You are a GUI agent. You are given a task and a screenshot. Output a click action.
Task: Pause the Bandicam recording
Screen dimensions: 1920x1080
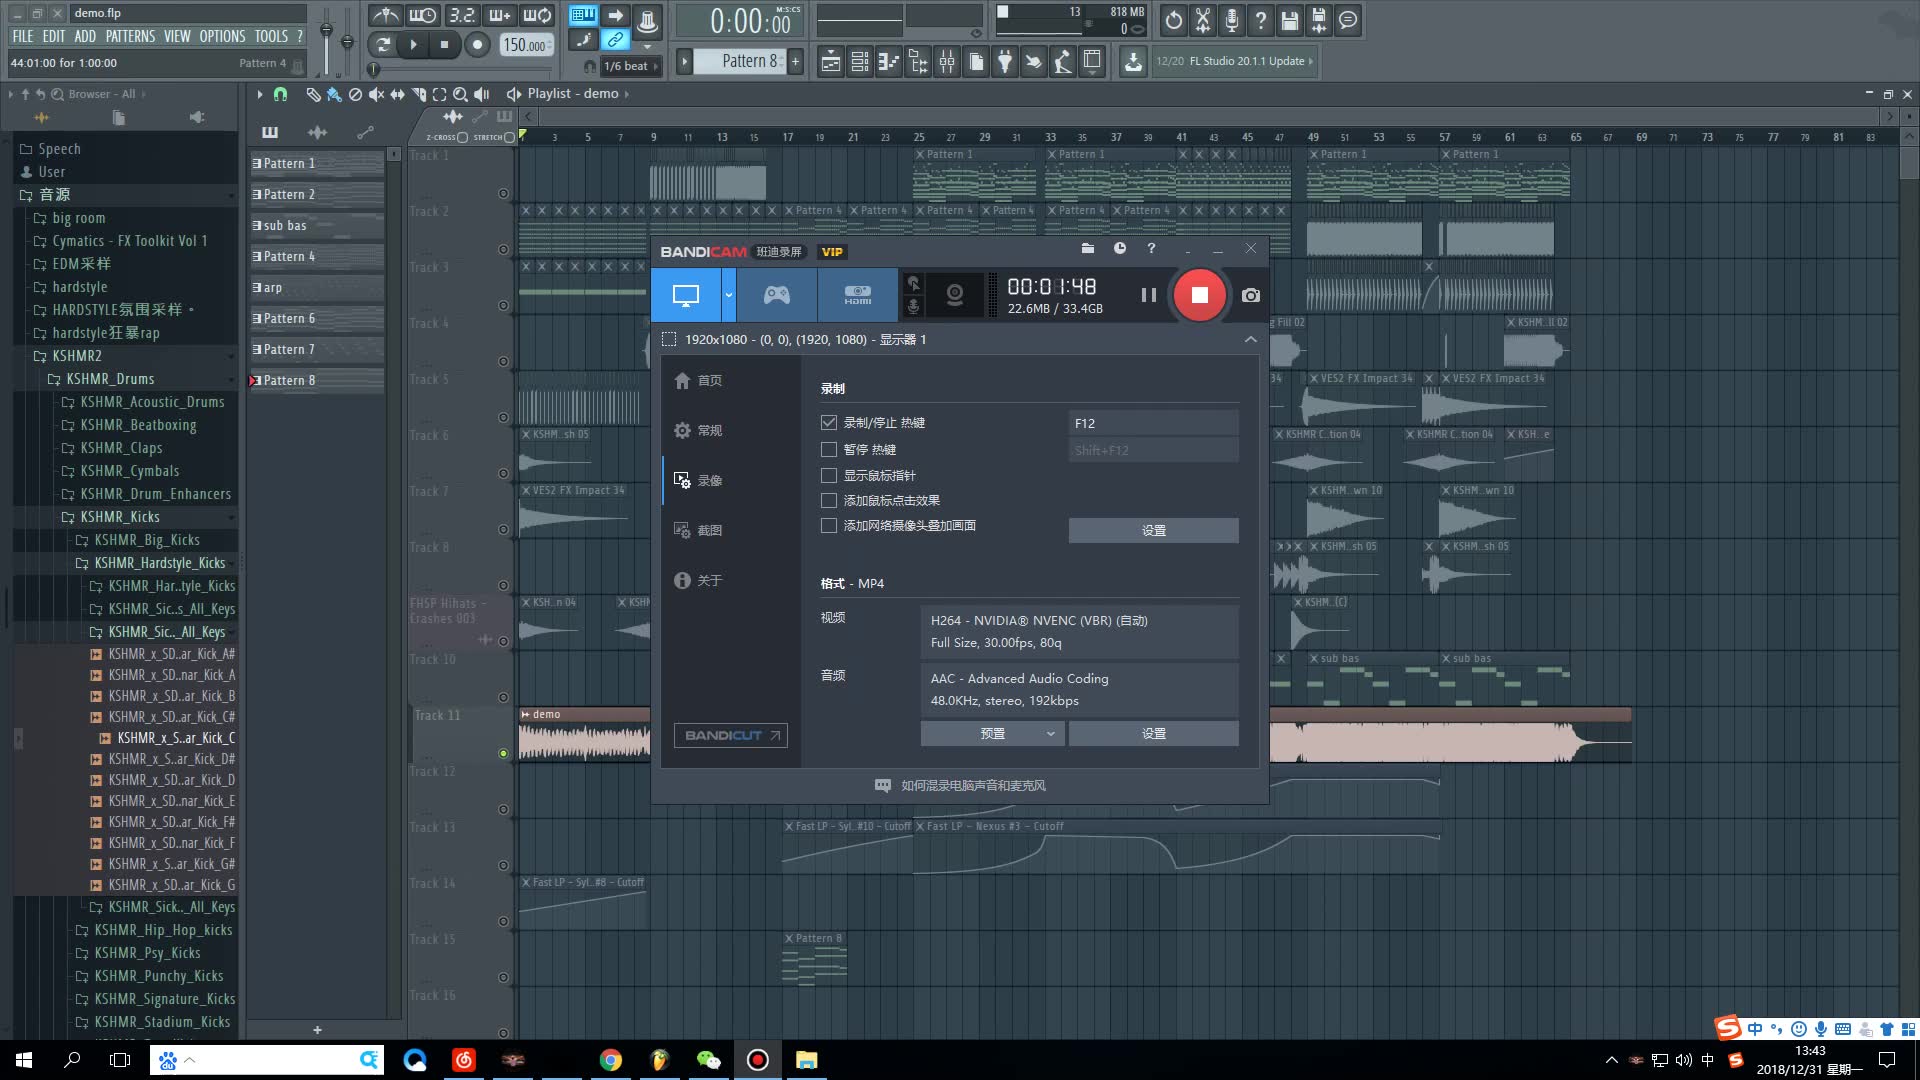coord(1148,295)
